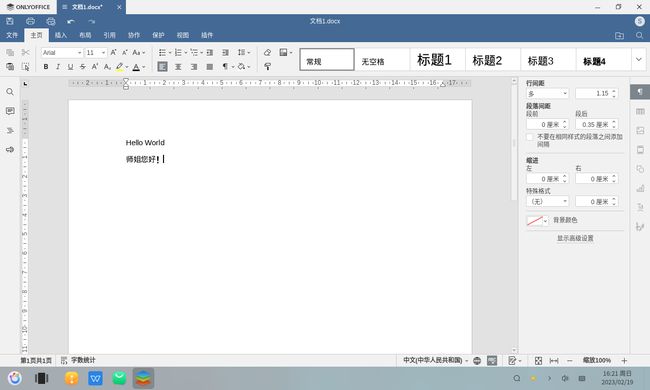Switch to the 引用 tab
The image size is (650, 390).
(109, 35)
